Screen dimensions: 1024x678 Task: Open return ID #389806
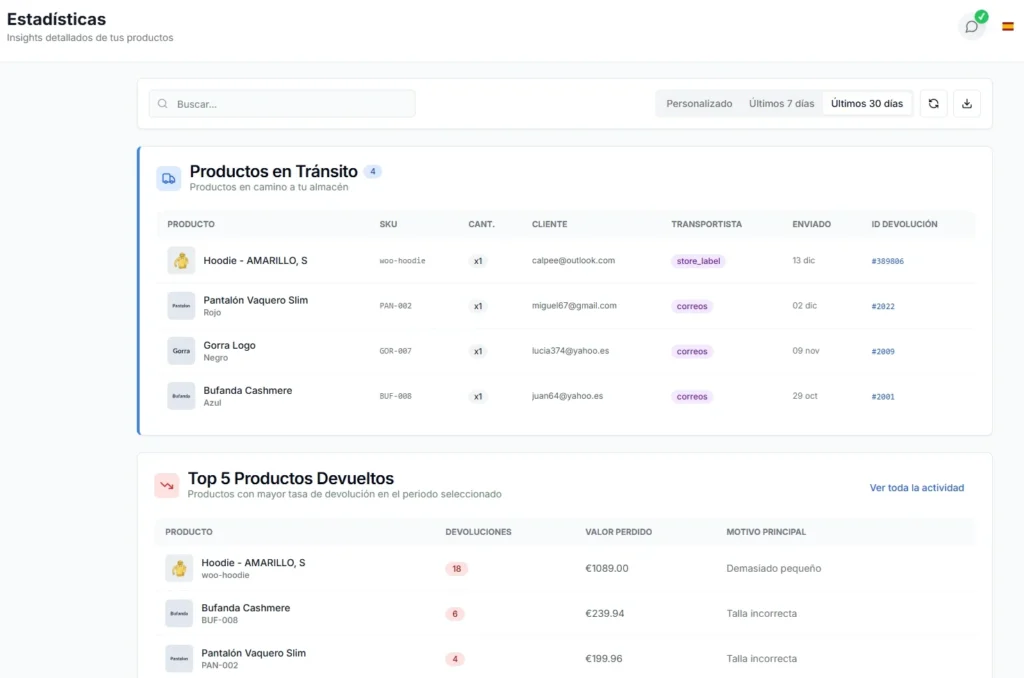[x=887, y=261]
